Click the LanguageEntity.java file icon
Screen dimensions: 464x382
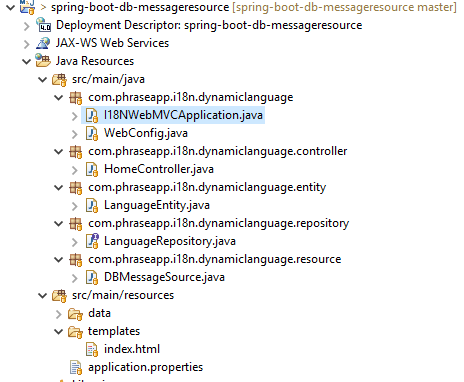tap(92, 205)
